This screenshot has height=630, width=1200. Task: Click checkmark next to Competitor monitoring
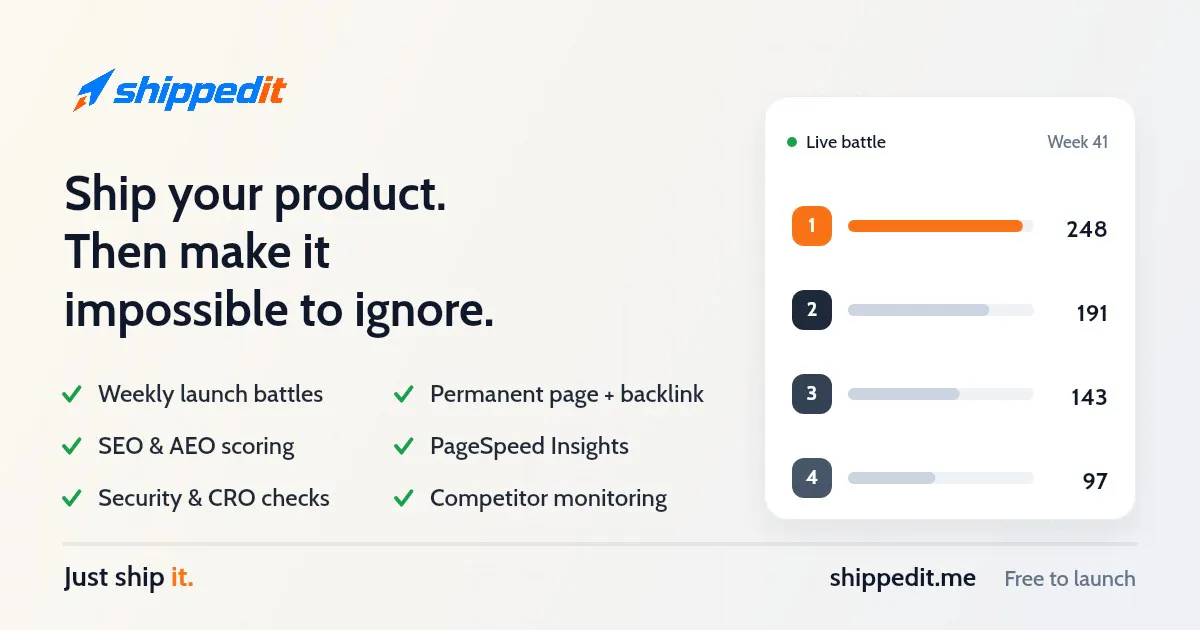404,499
